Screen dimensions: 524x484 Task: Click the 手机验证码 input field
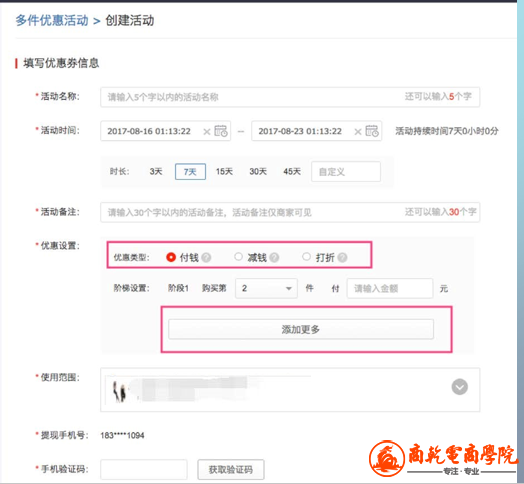click(x=144, y=470)
